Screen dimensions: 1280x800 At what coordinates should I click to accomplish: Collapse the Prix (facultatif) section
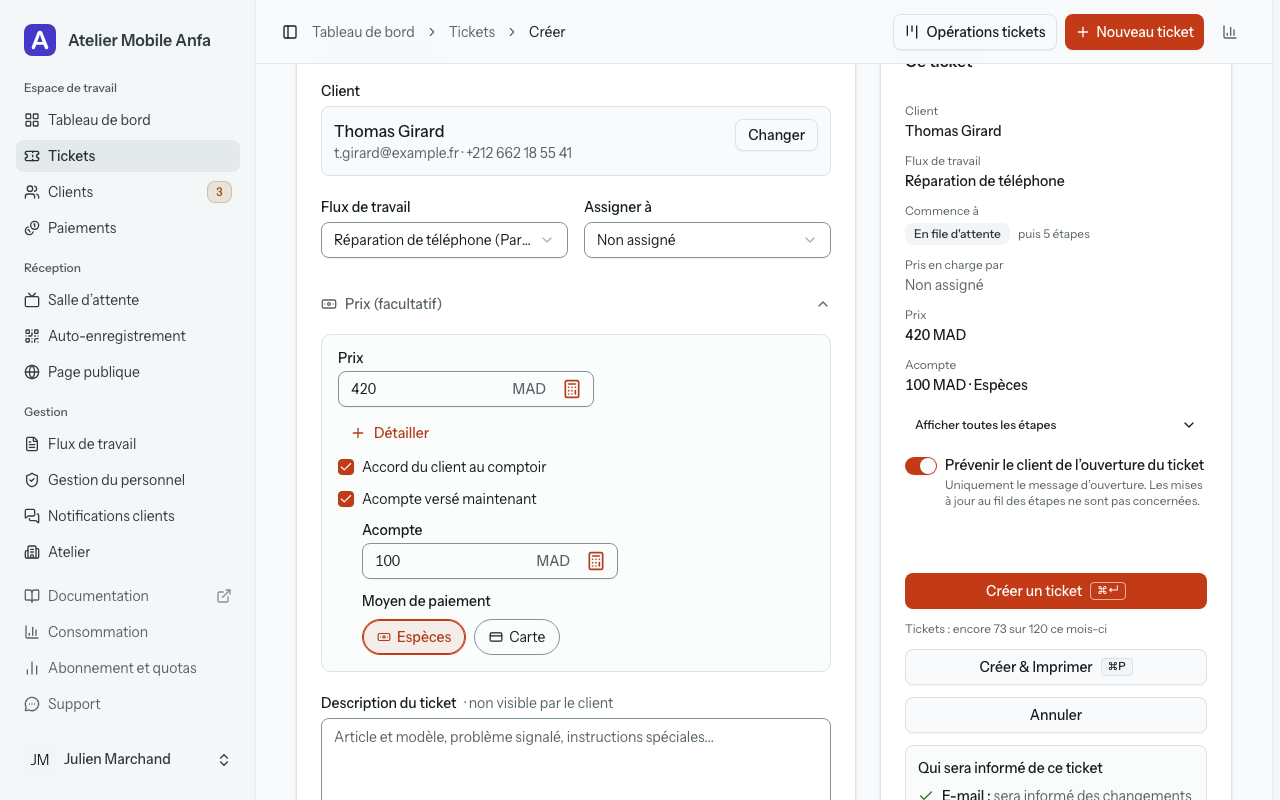click(576, 304)
